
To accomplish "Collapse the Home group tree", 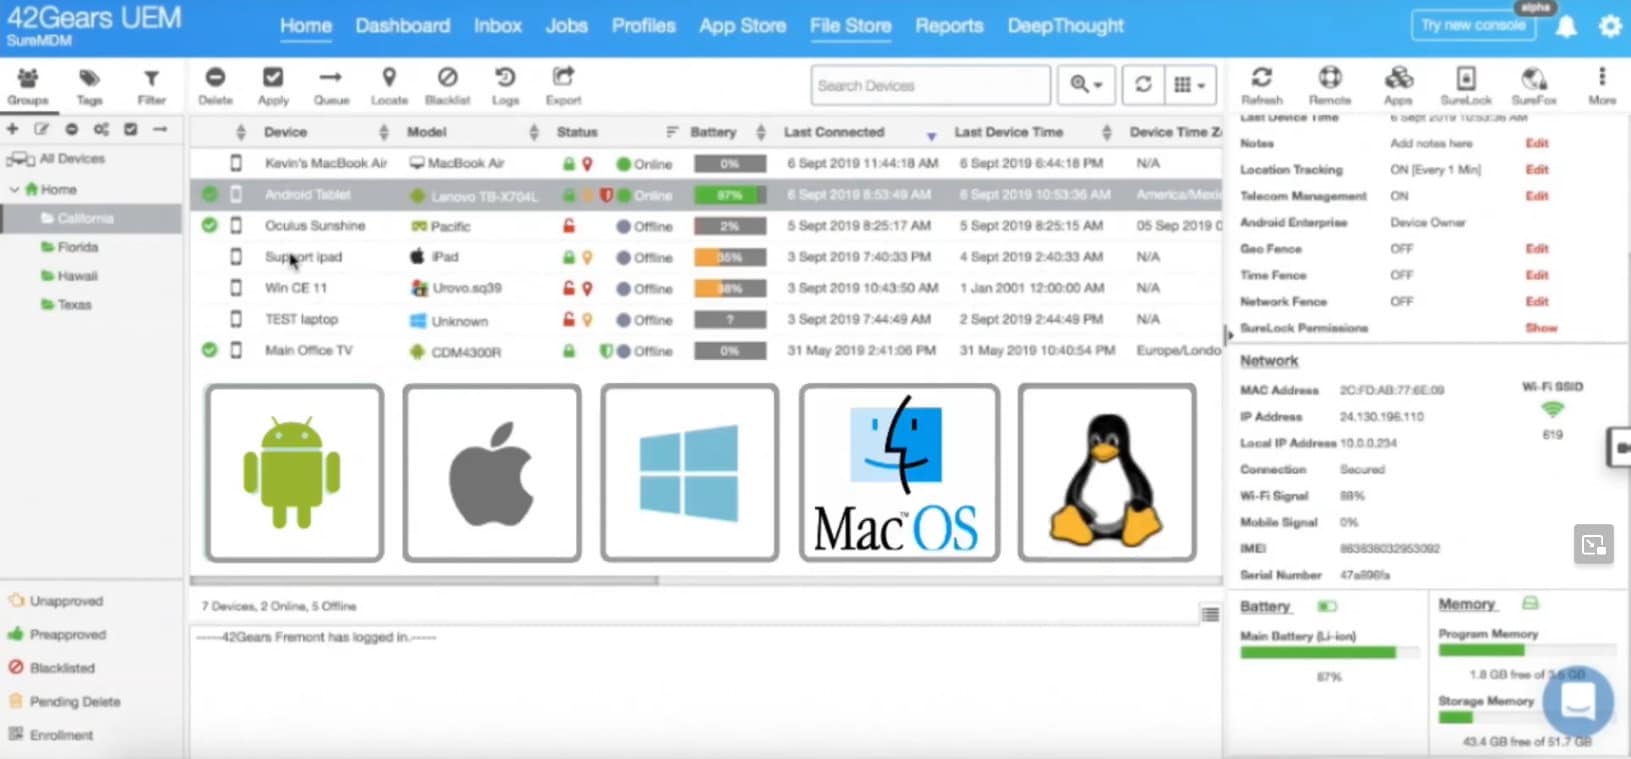I will 14,189.
